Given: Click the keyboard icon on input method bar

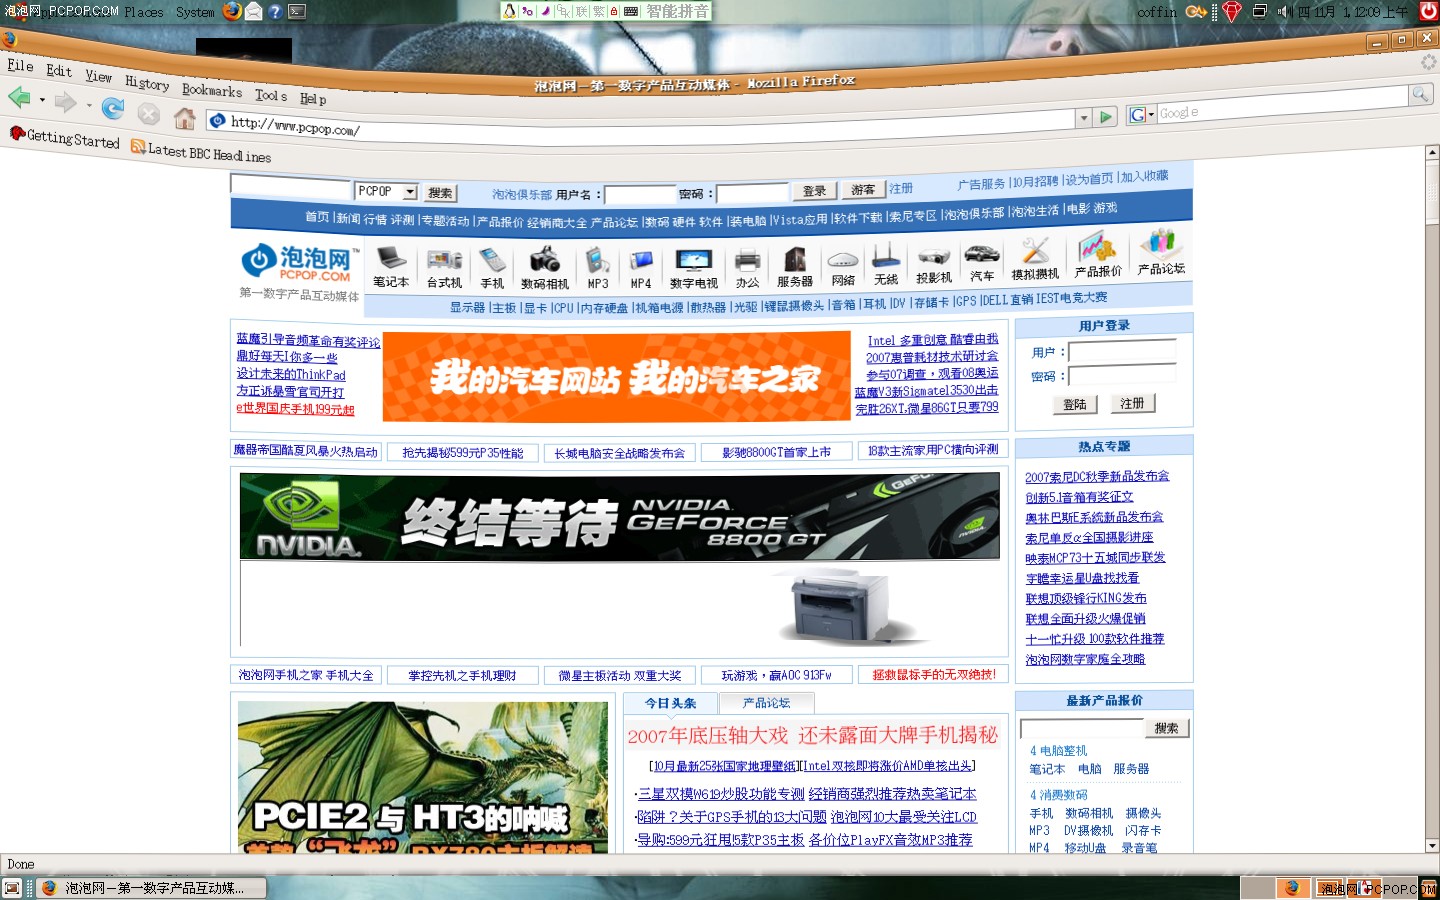Looking at the screenshot, I should tap(630, 11).
